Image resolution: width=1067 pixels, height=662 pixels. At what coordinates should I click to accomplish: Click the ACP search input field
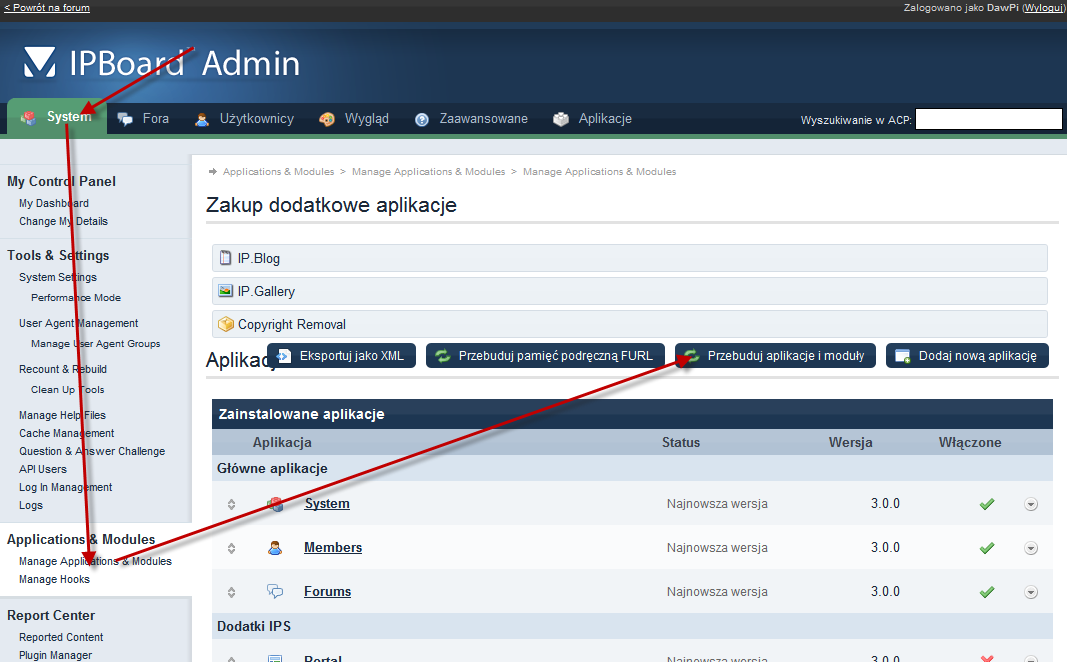tap(988, 120)
